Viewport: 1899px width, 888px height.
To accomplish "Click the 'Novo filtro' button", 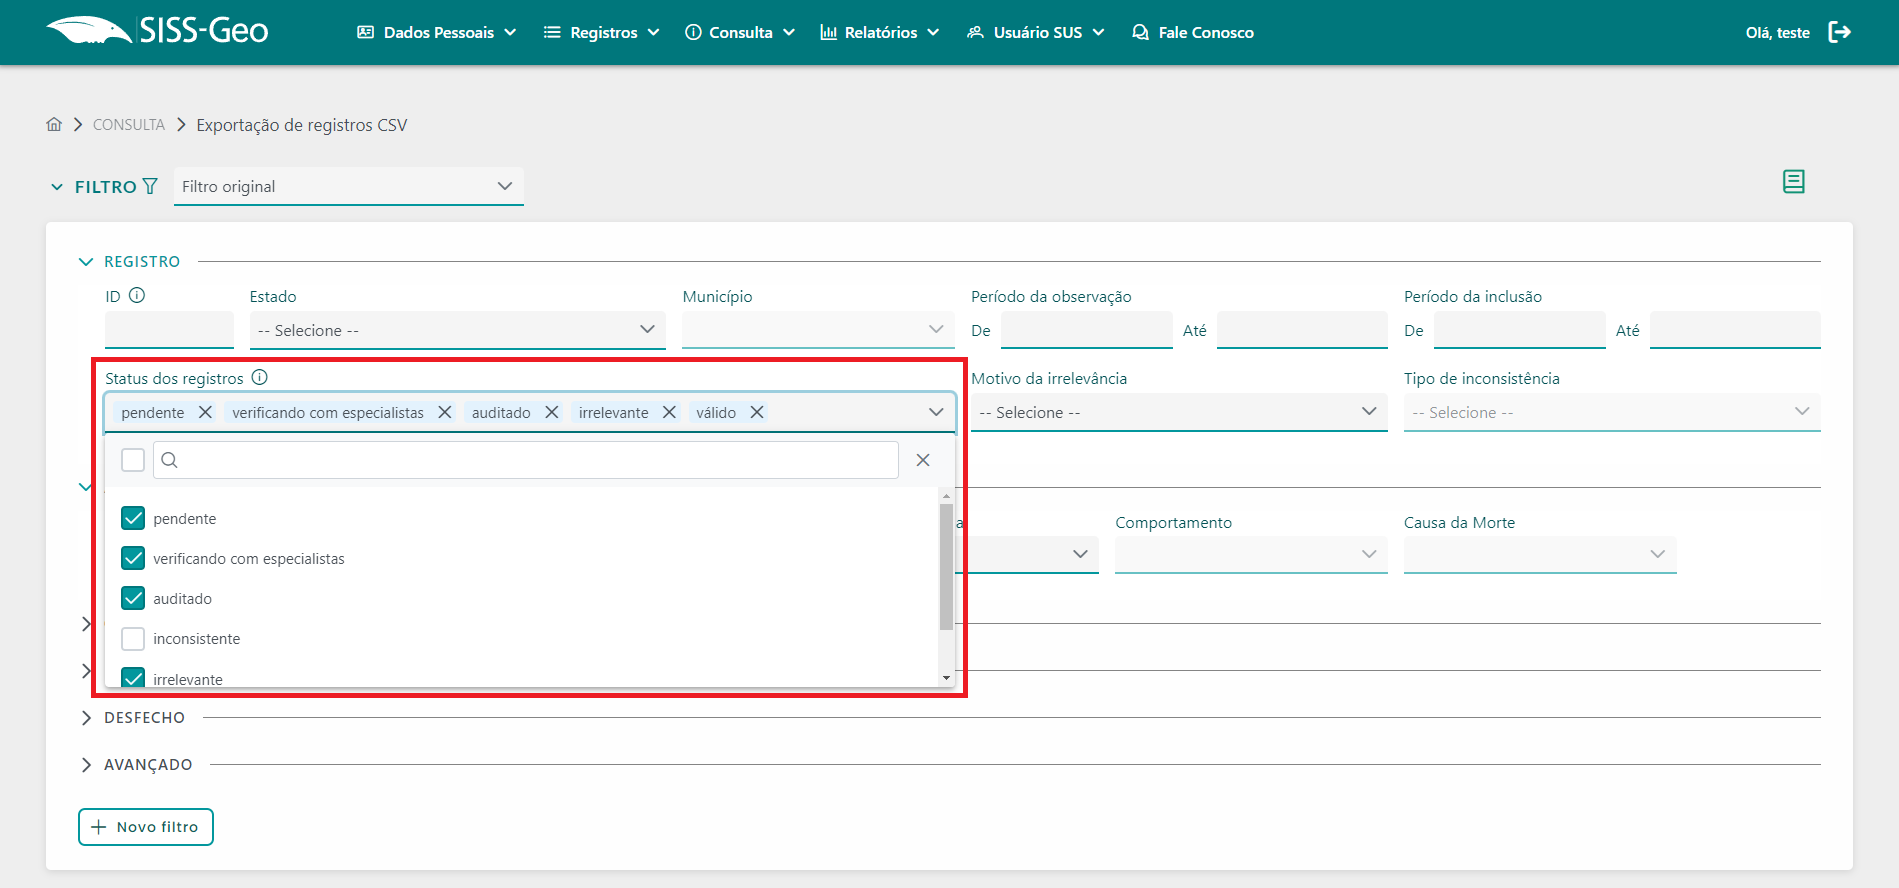I will [x=146, y=827].
